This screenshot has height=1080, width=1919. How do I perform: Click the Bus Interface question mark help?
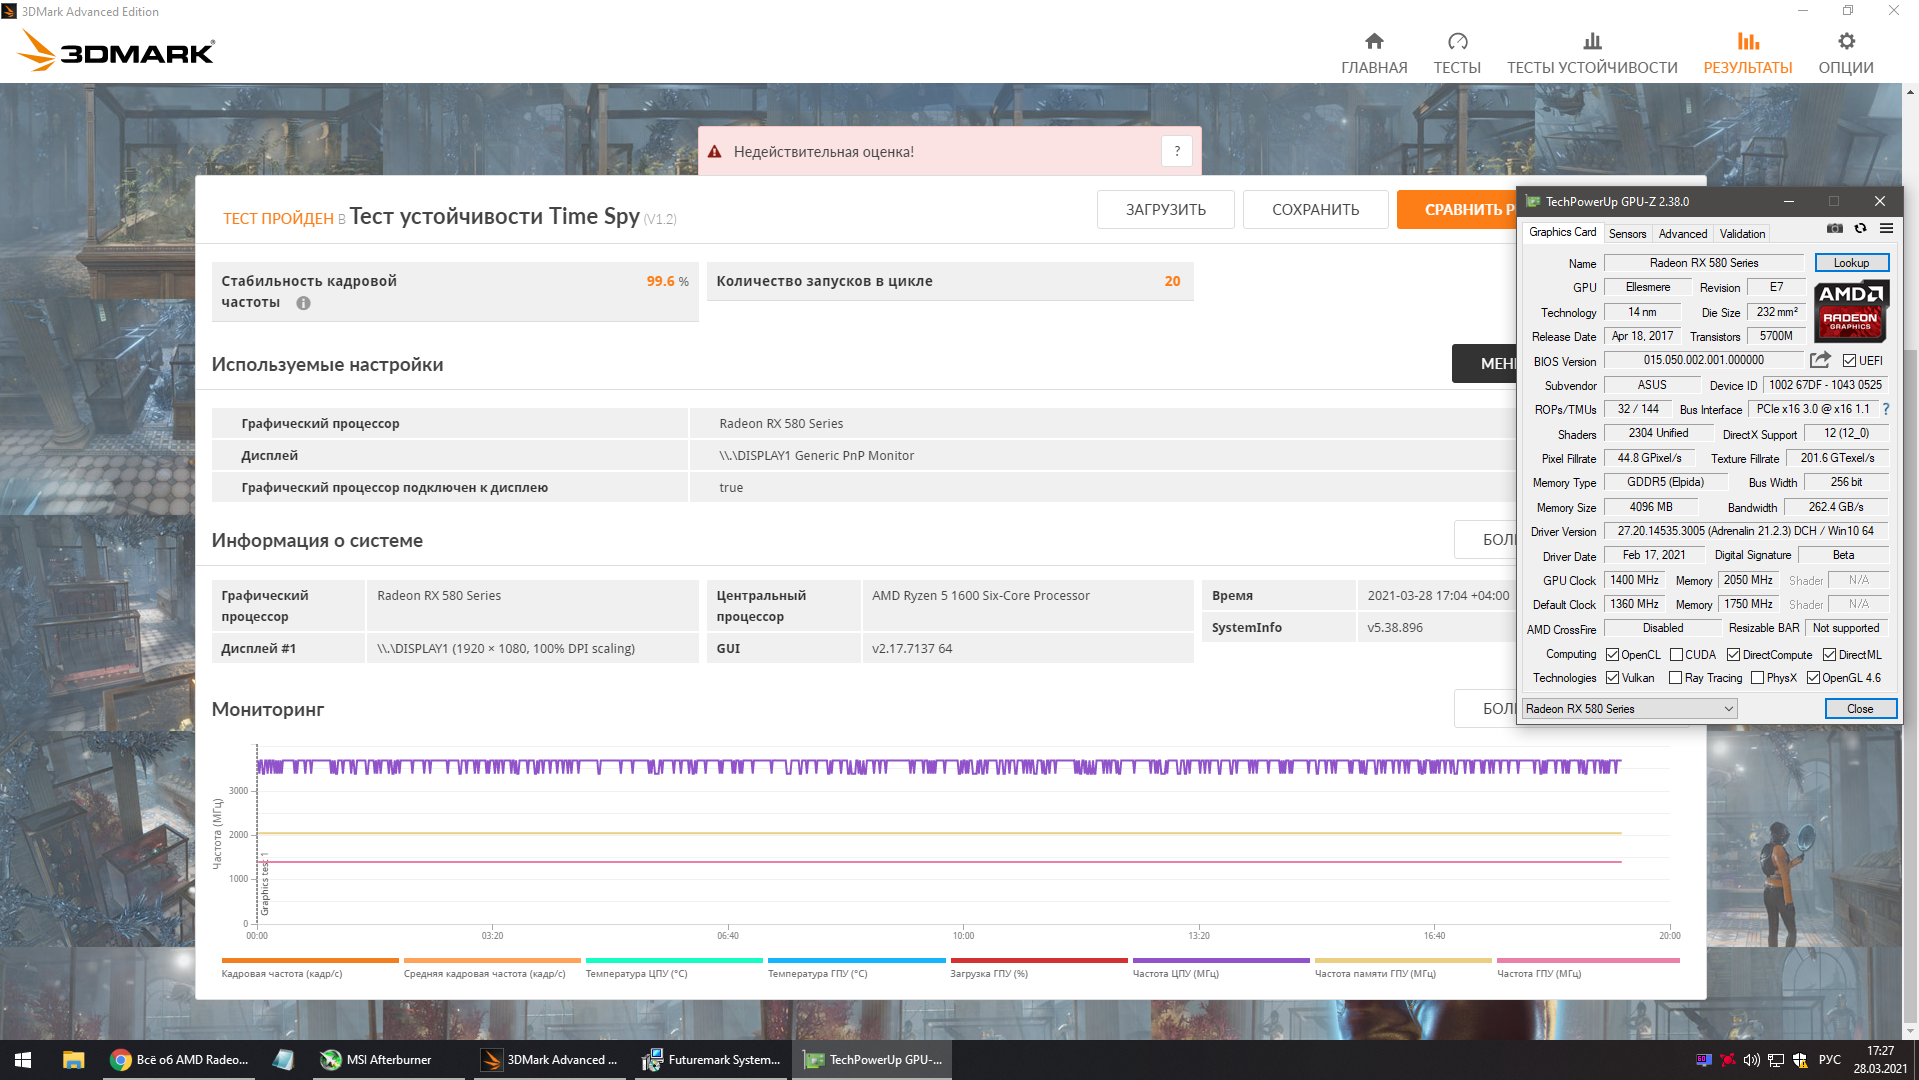tap(1886, 409)
